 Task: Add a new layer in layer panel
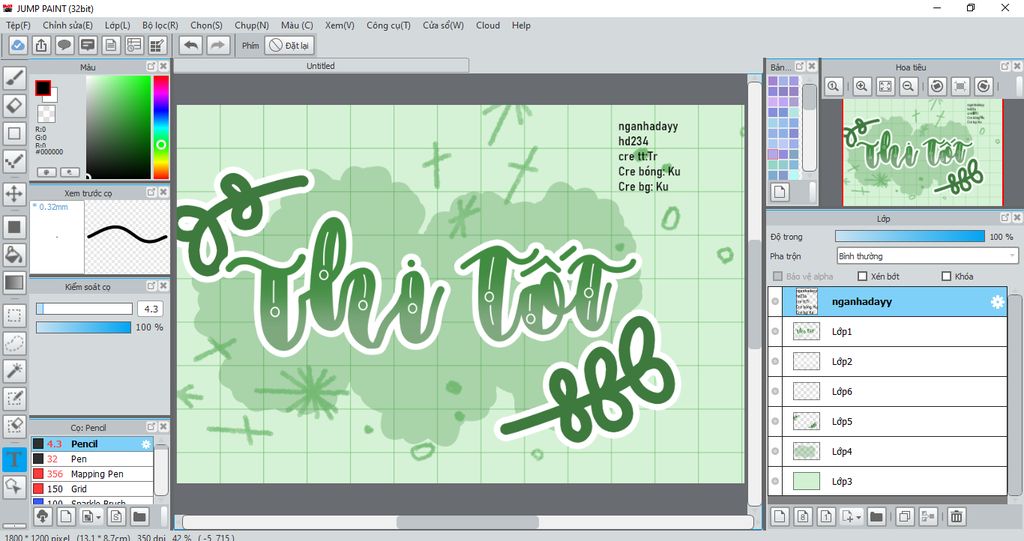(780, 517)
